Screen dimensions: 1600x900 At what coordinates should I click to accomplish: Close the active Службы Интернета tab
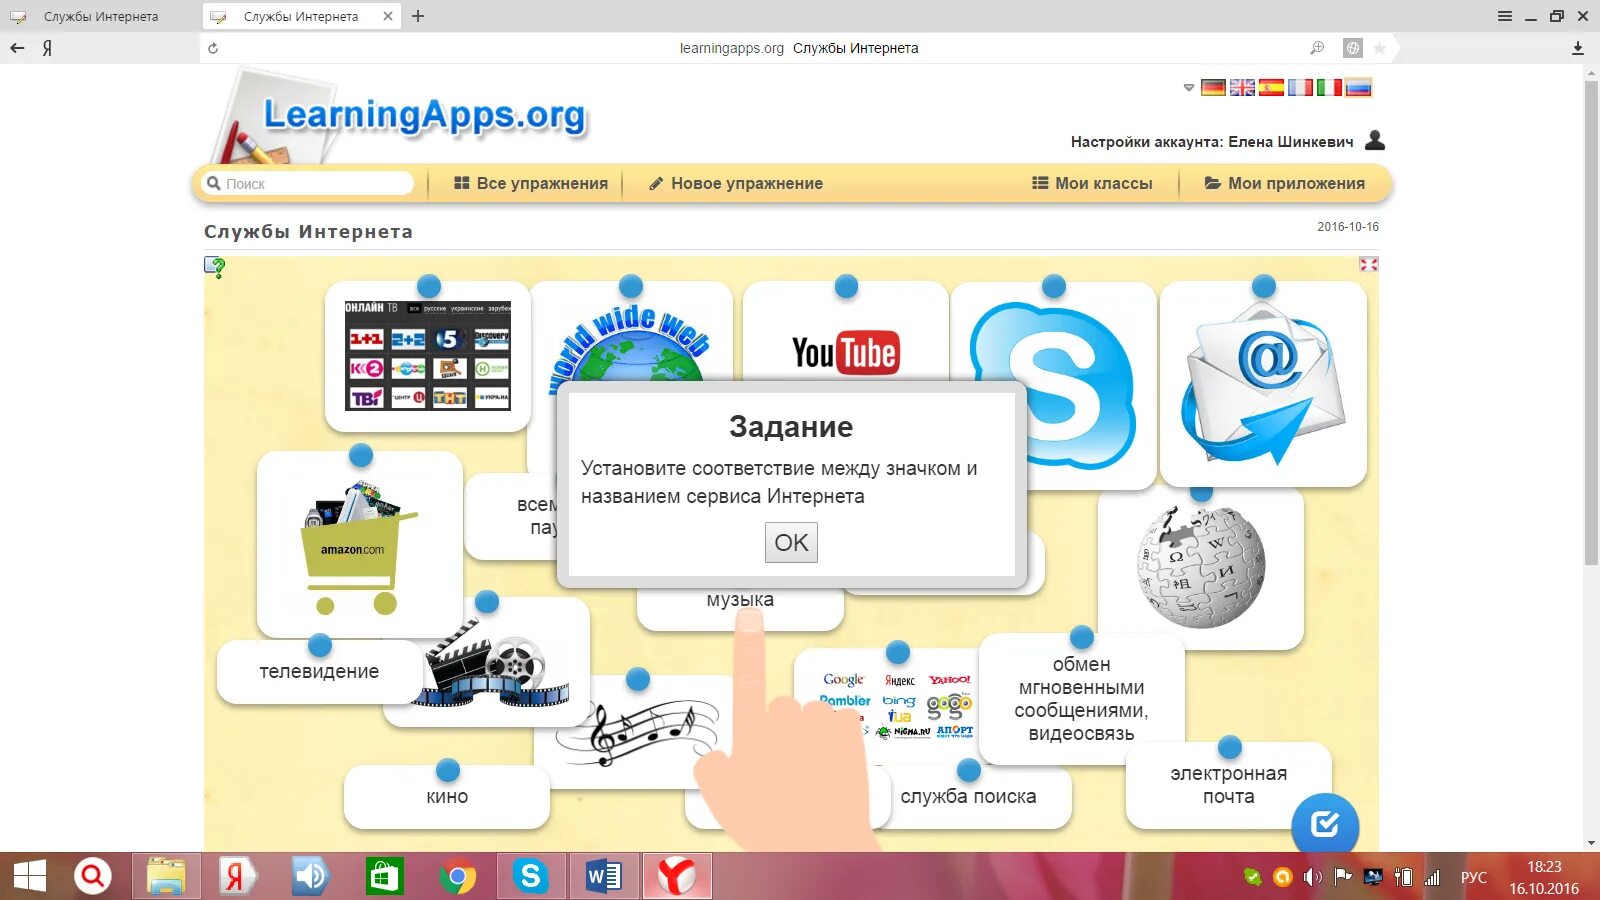388,16
